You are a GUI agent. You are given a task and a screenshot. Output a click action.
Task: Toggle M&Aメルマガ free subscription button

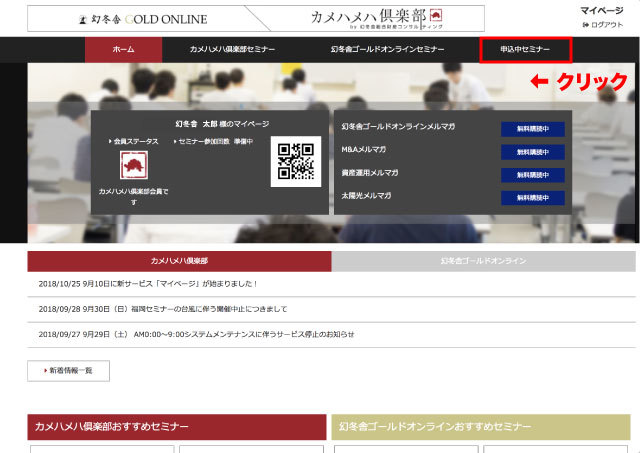532,152
